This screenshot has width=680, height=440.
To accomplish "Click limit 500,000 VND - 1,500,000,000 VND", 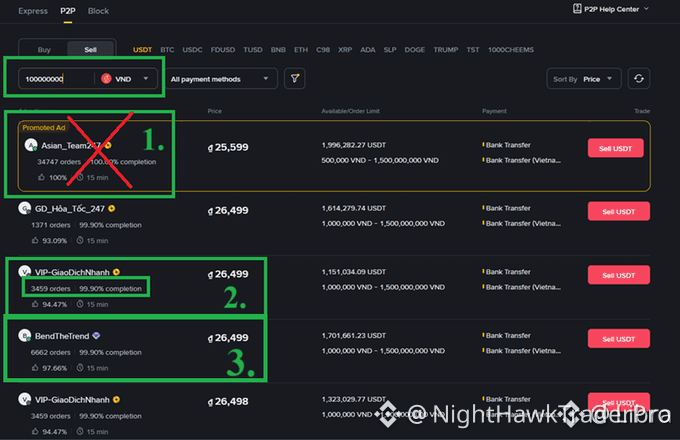I will (x=380, y=160).
